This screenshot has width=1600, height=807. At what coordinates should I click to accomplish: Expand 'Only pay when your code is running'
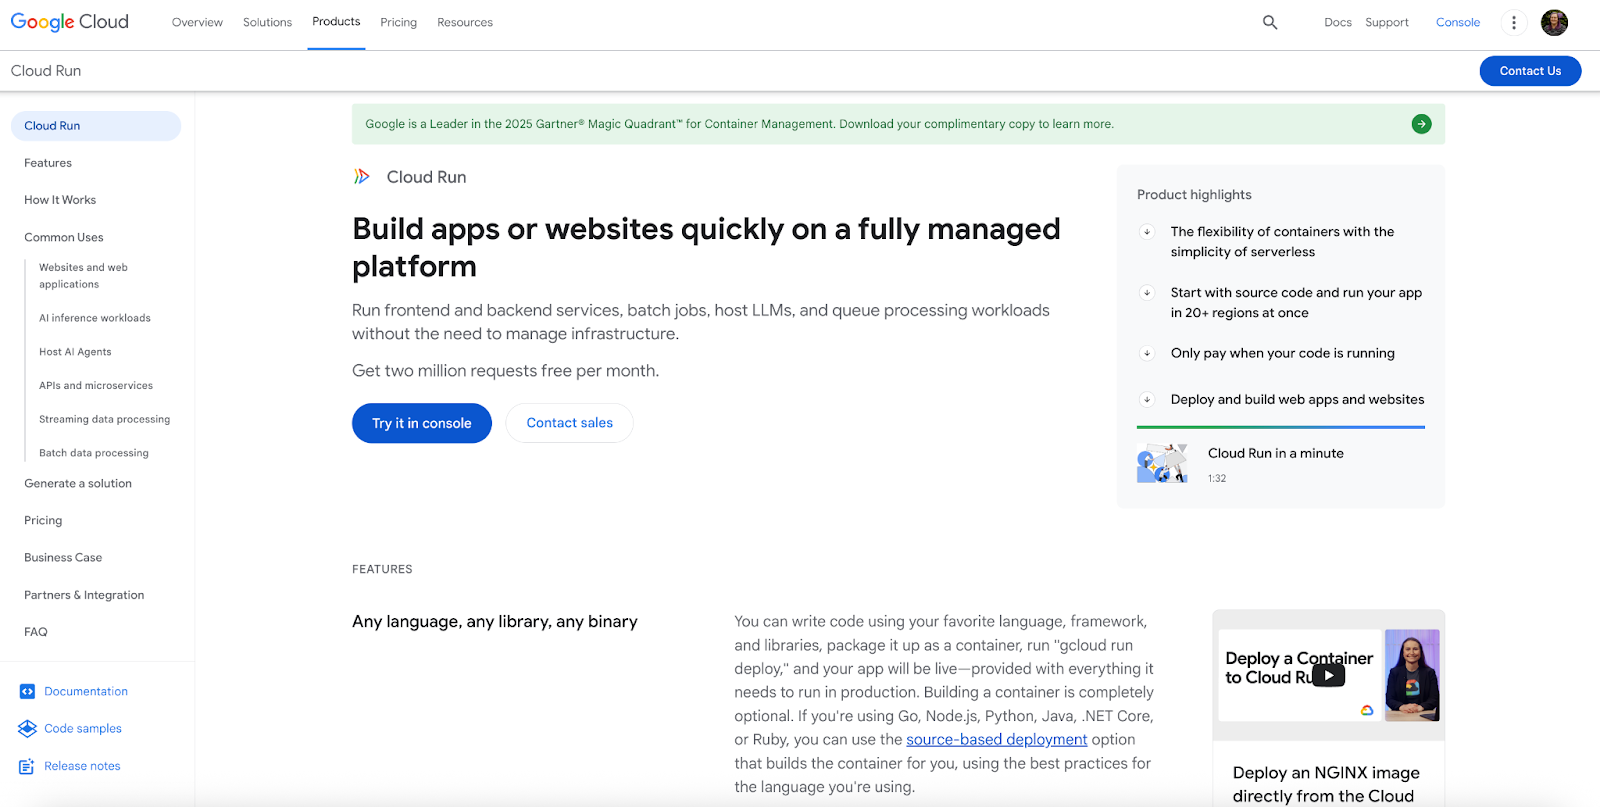coord(1147,353)
